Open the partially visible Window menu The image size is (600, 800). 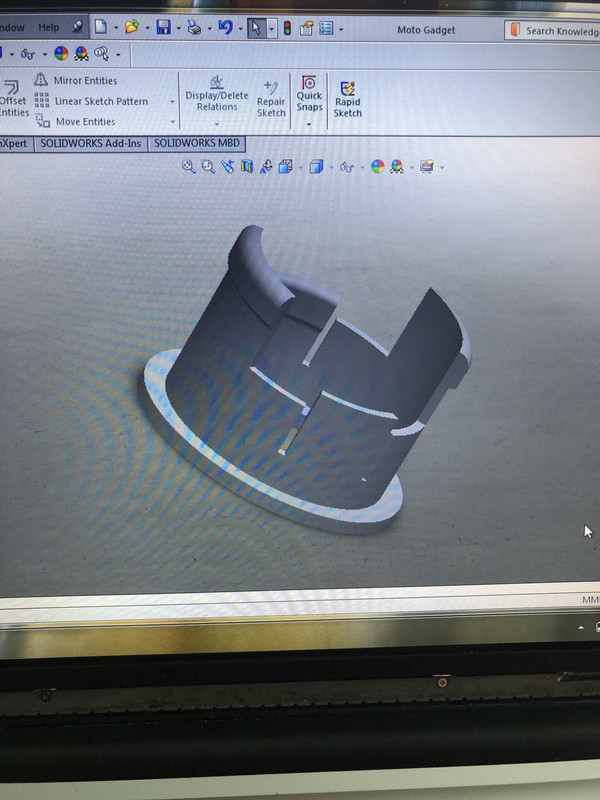click(12, 28)
